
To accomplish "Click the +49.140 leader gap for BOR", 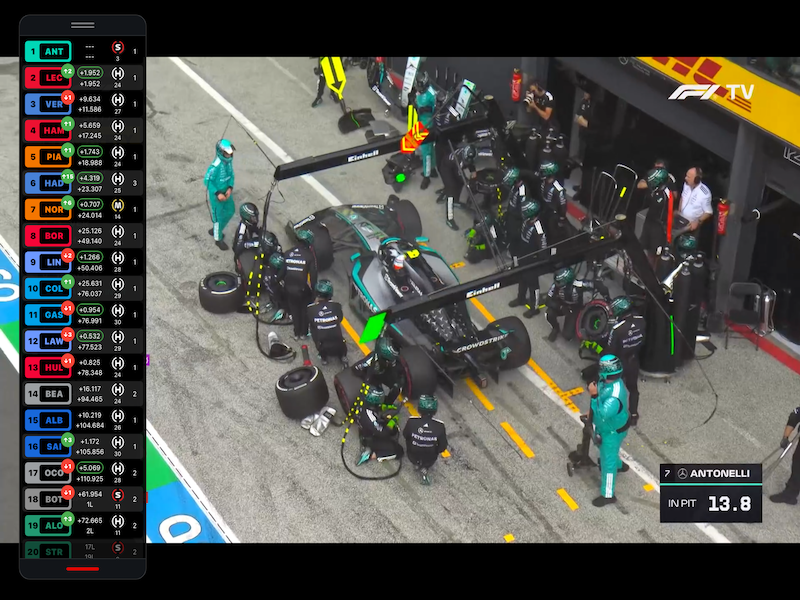I will pyautogui.click(x=89, y=241).
